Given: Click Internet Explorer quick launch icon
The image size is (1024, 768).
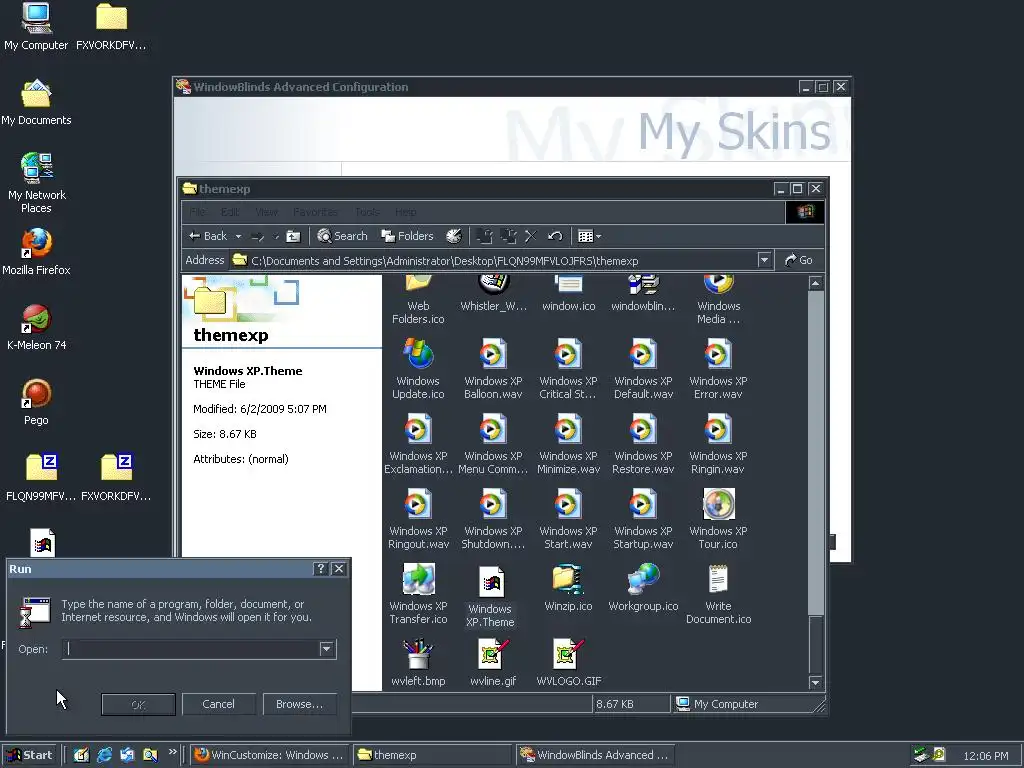Looking at the screenshot, I should 104,755.
